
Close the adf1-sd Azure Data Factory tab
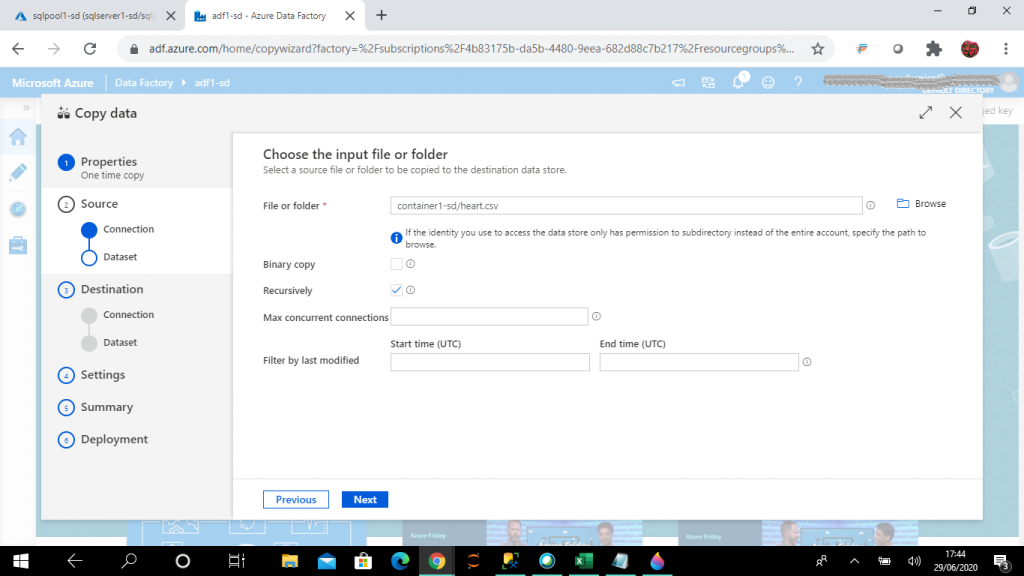pos(350,16)
